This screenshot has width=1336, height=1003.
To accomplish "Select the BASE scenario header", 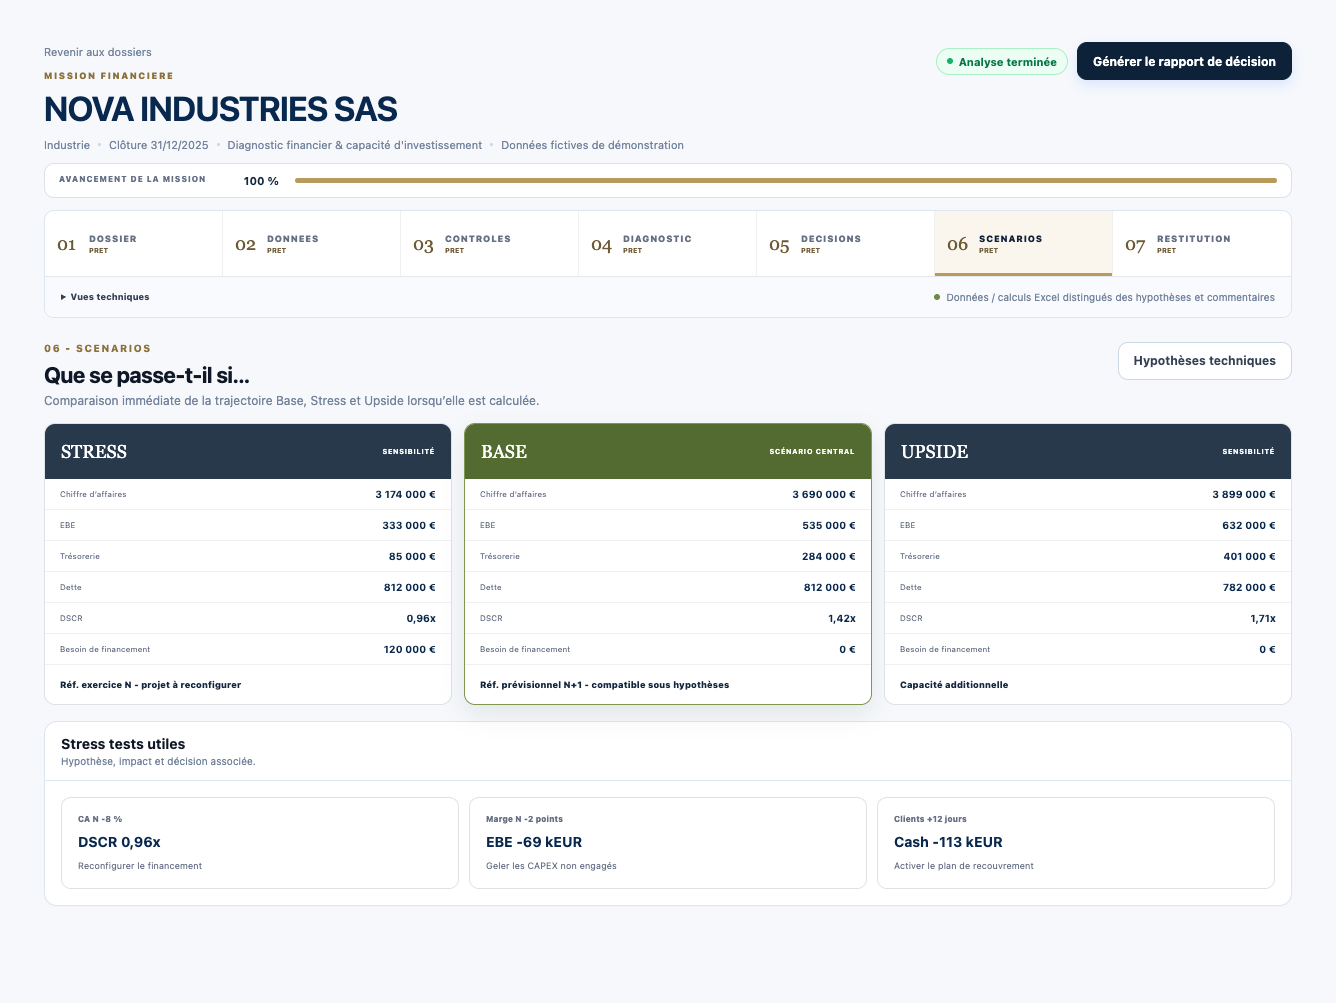I will (668, 451).
